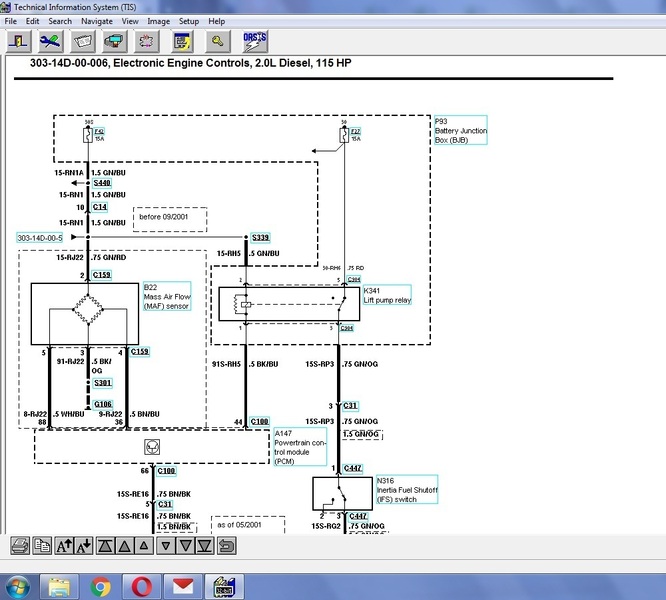Increase text size with A up-arrow icon
666x600 pixels.
63,545
